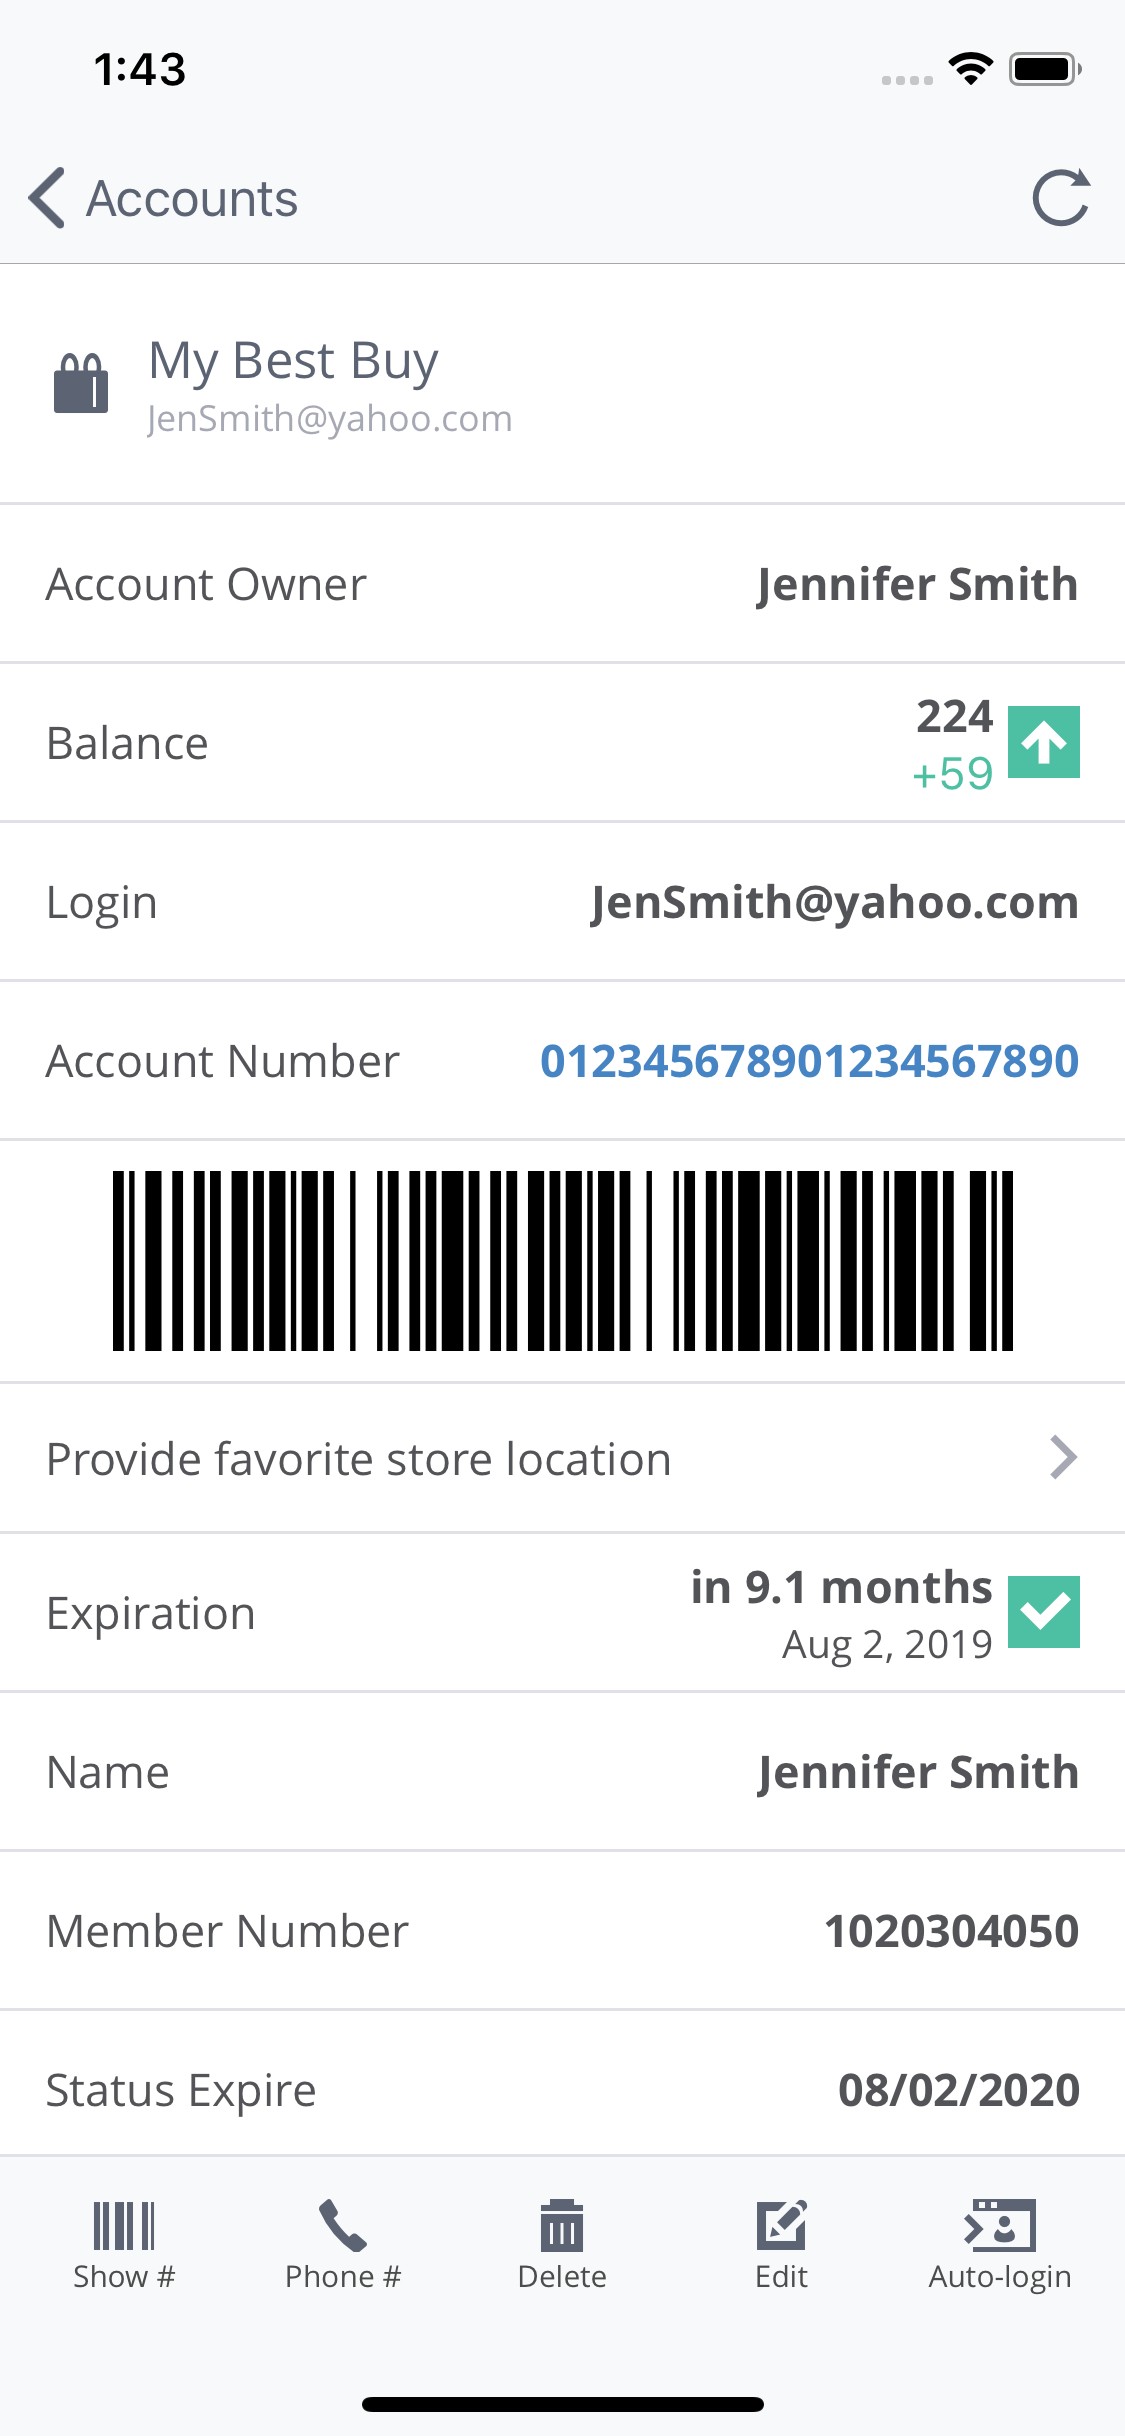Tap the Show # barcode icon

(124, 2226)
